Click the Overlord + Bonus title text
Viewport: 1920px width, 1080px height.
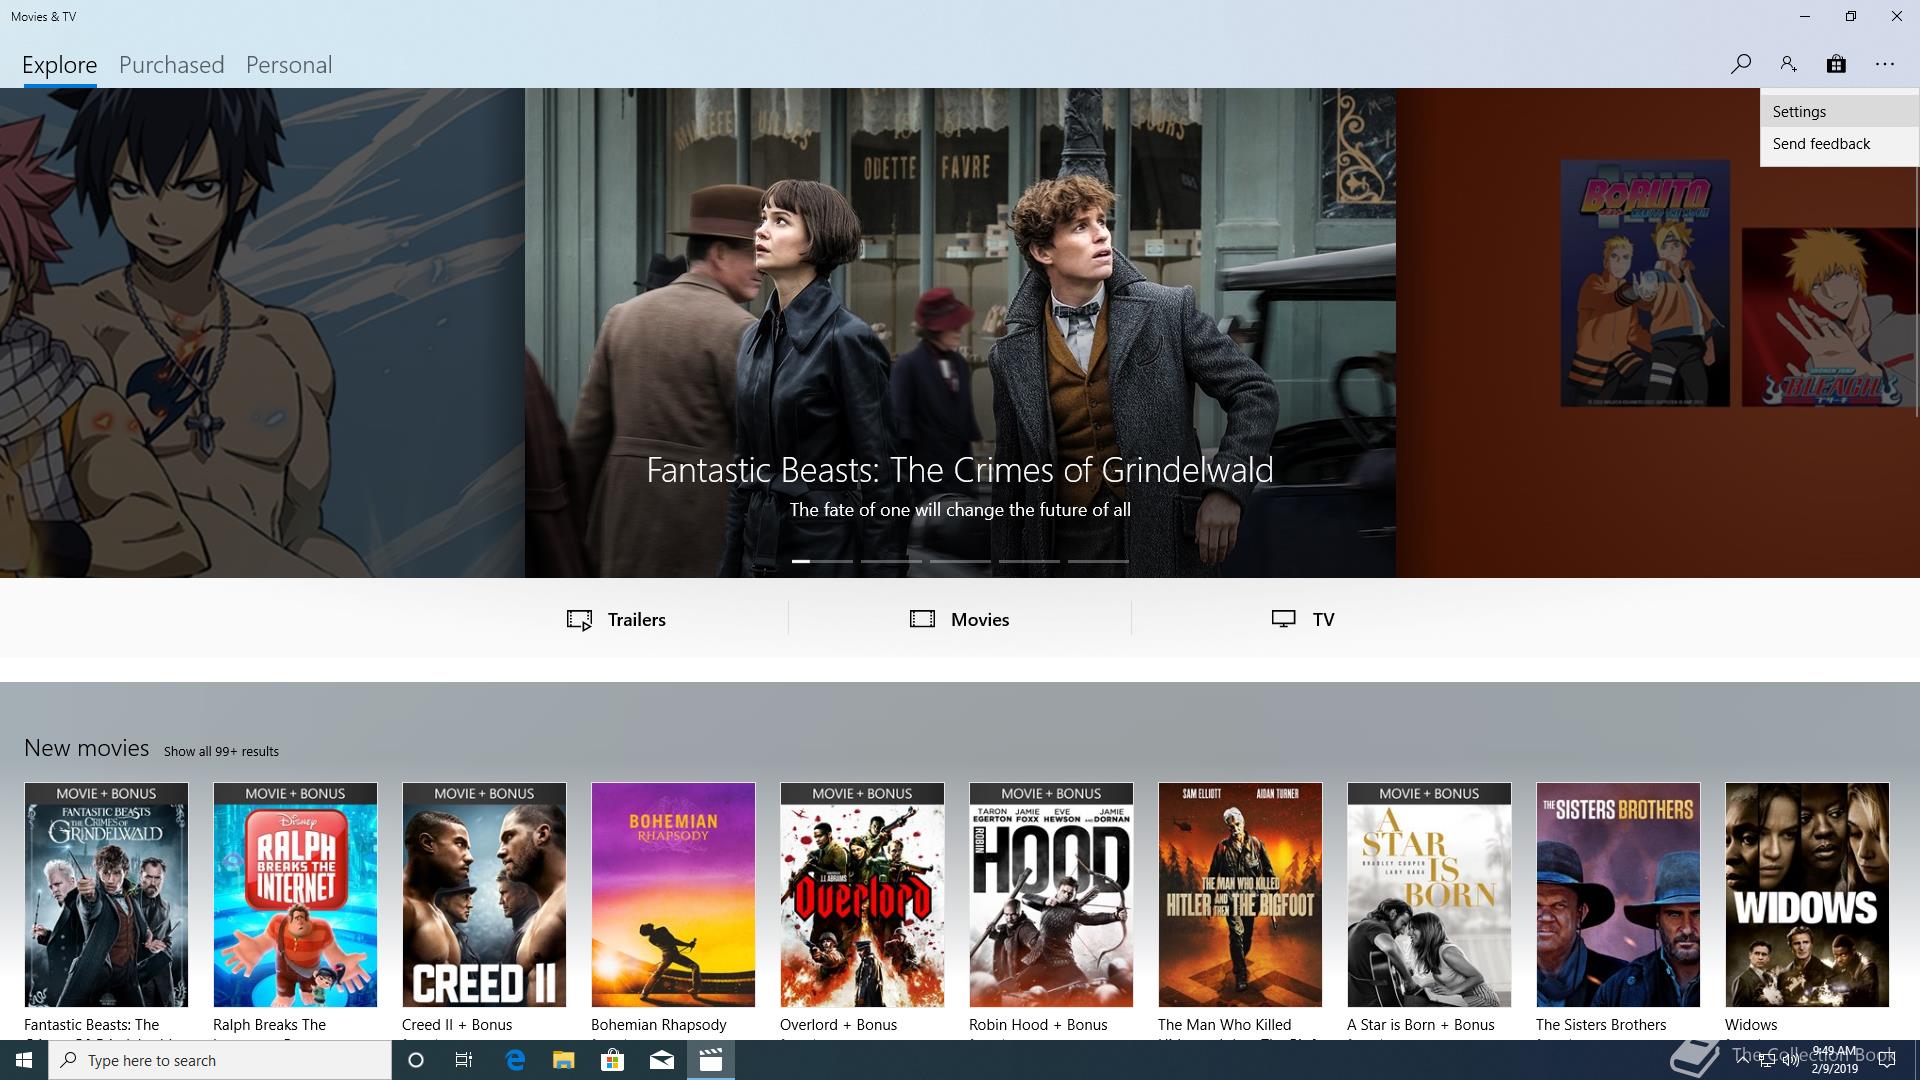coord(839,1025)
